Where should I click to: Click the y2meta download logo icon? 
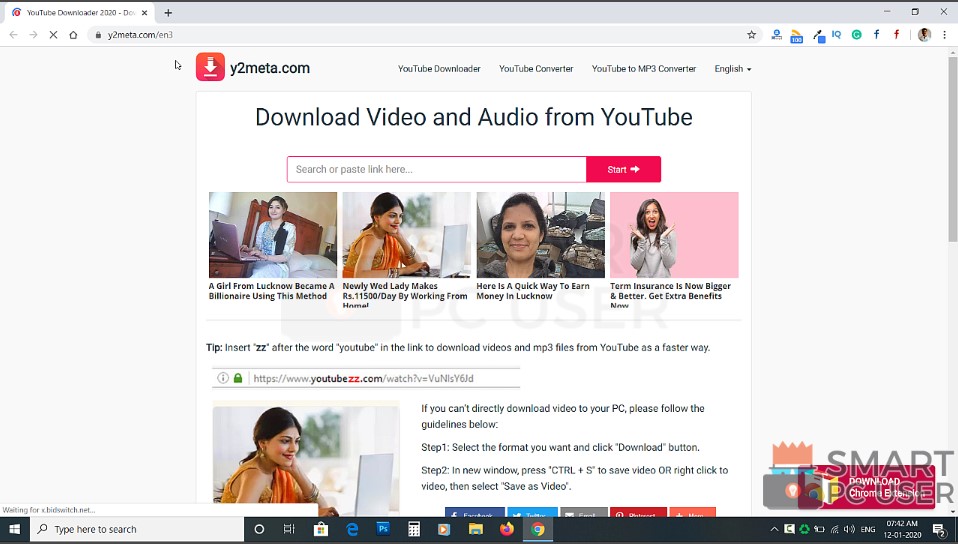pos(210,67)
